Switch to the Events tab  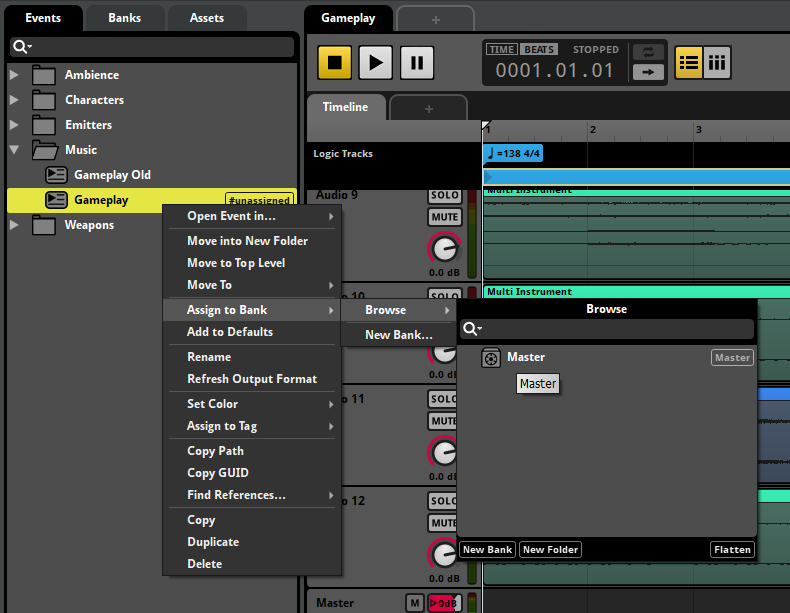[43, 18]
